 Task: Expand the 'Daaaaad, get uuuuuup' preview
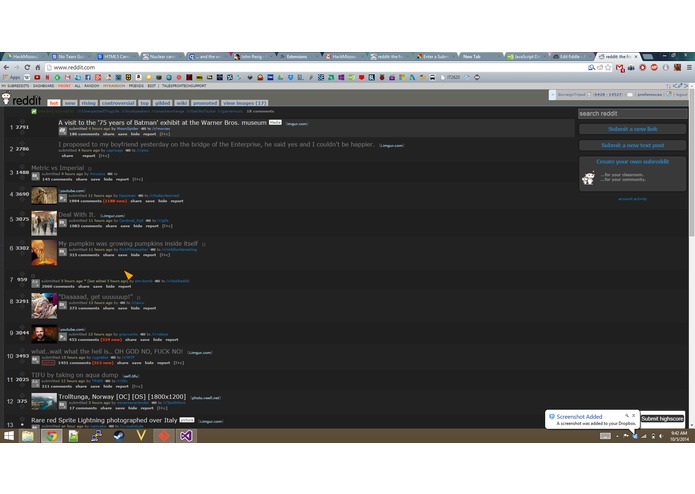pos(62,305)
